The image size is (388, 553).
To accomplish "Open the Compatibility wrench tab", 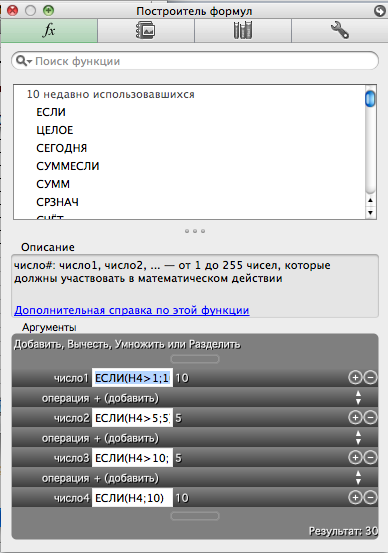I will click(x=340, y=31).
